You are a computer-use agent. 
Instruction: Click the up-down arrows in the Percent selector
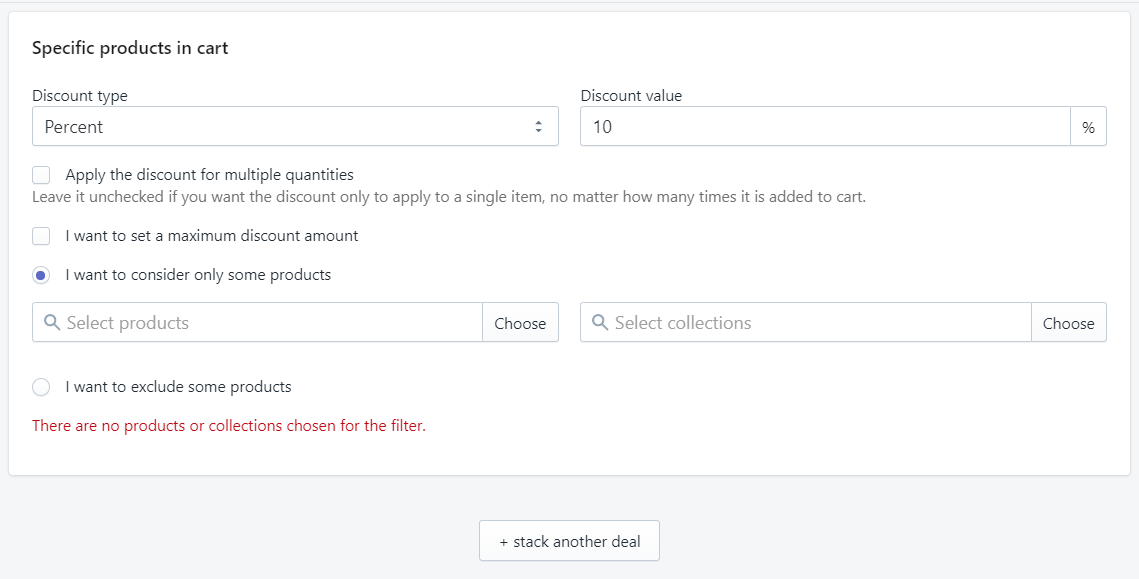538,127
